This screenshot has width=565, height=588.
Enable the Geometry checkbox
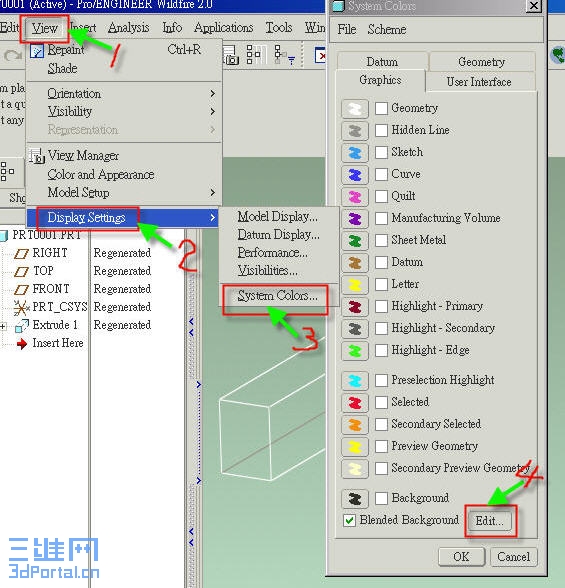[x=381, y=108]
